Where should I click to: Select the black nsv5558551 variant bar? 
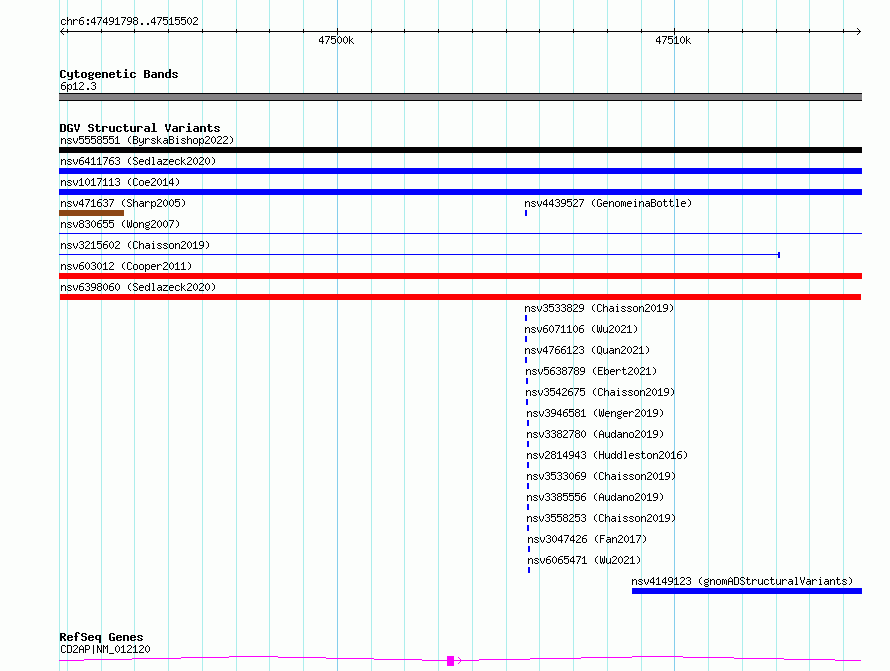460,150
